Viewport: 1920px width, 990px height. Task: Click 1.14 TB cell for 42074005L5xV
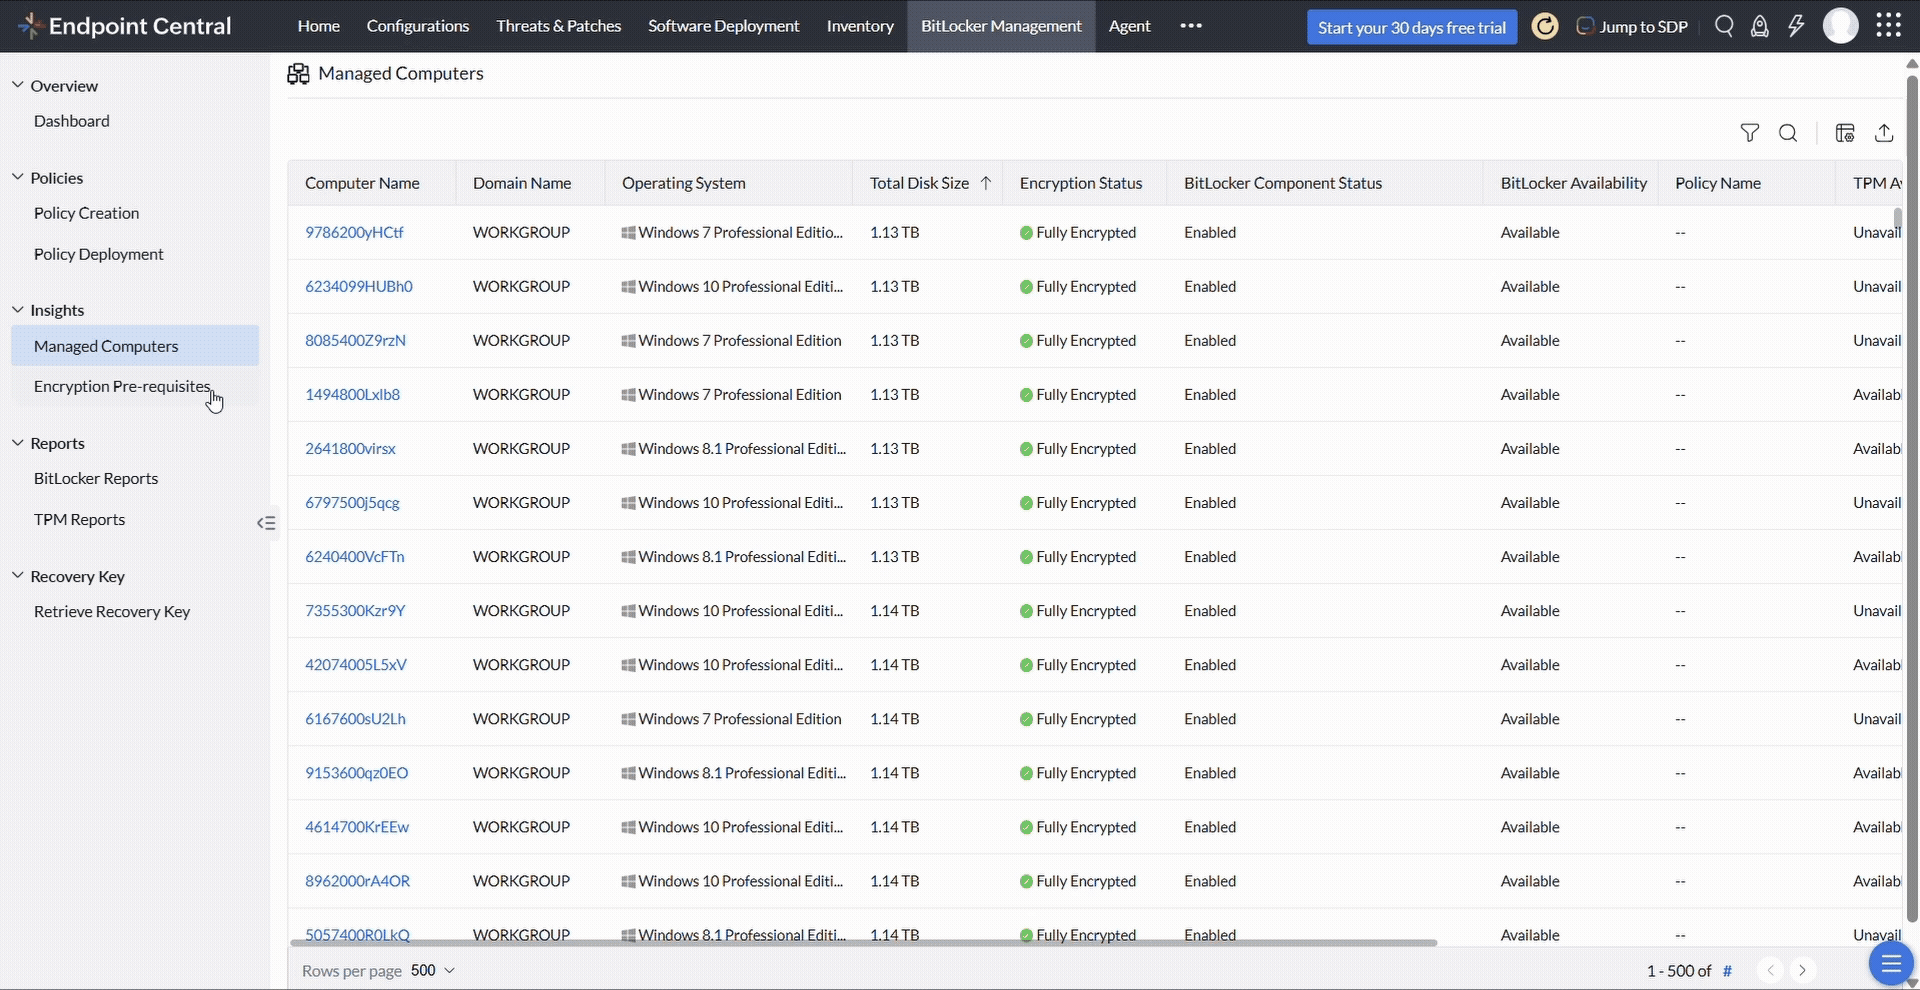pos(894,664)
